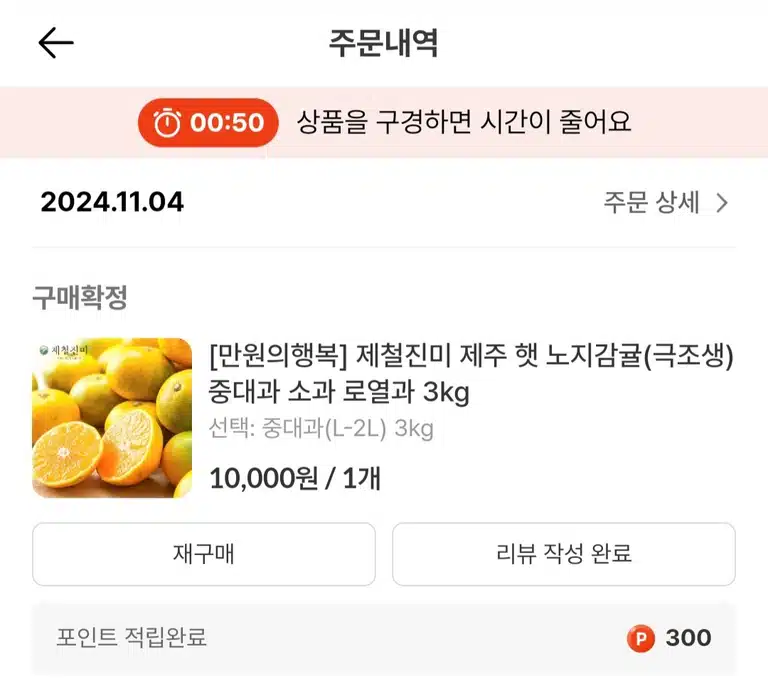Tap the 선택: 중대과(L-2L) 3kg option text
768x693 pixels.
point(321,429)
